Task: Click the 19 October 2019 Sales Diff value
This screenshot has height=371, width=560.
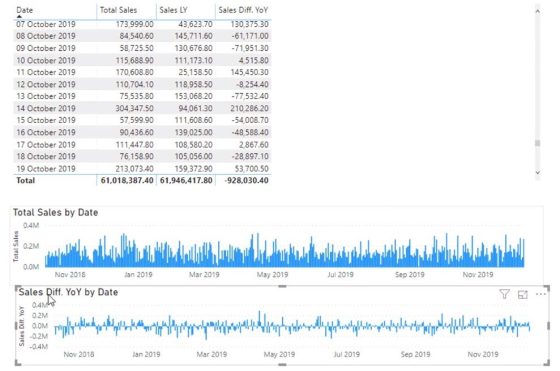Action: pyautogui.click(x=251, y=169)
